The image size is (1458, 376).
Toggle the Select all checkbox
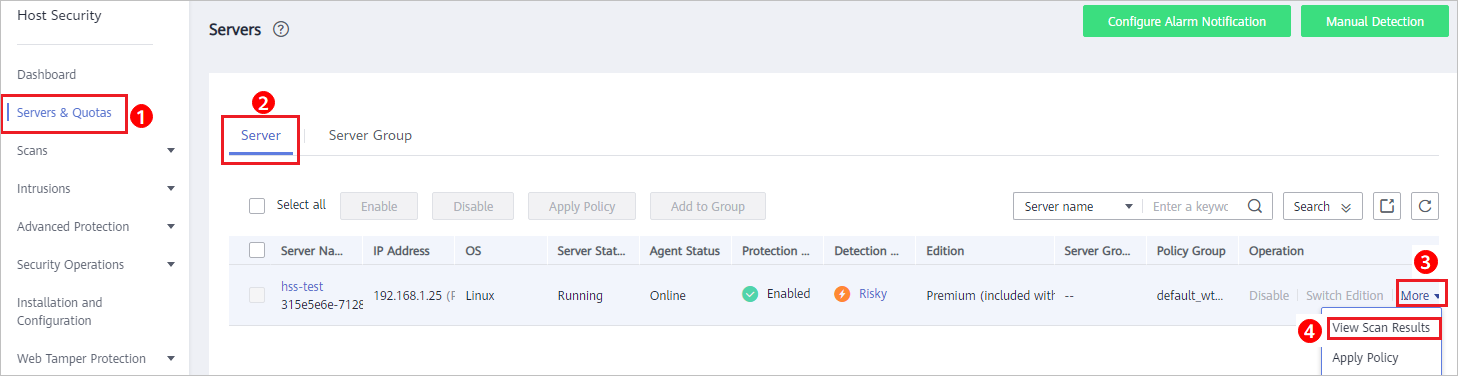[257, 205]
